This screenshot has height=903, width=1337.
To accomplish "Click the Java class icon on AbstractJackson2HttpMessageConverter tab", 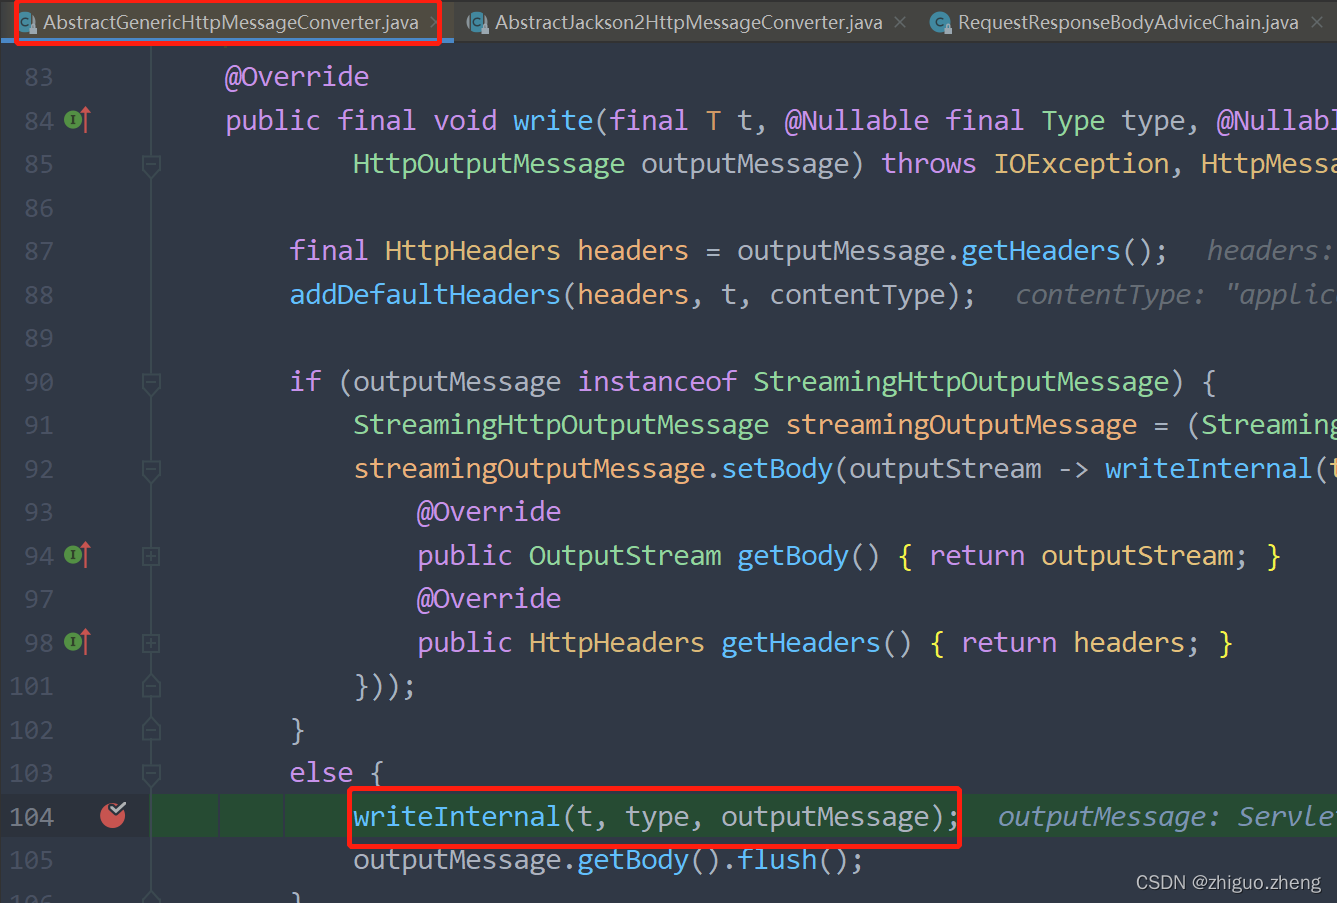I will 478,22.
